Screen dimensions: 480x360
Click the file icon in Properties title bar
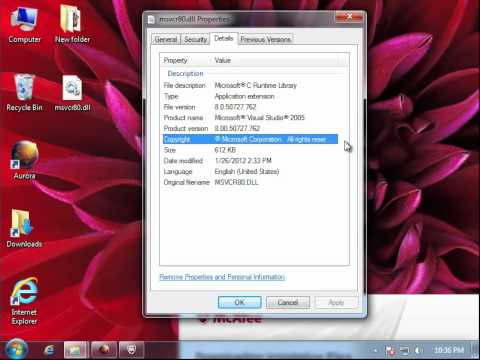pos(152,19)
